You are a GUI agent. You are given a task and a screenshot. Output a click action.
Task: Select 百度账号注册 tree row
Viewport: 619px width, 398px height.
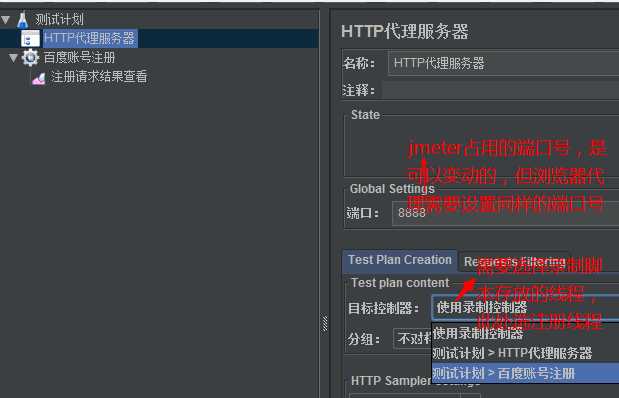point(79,58)
